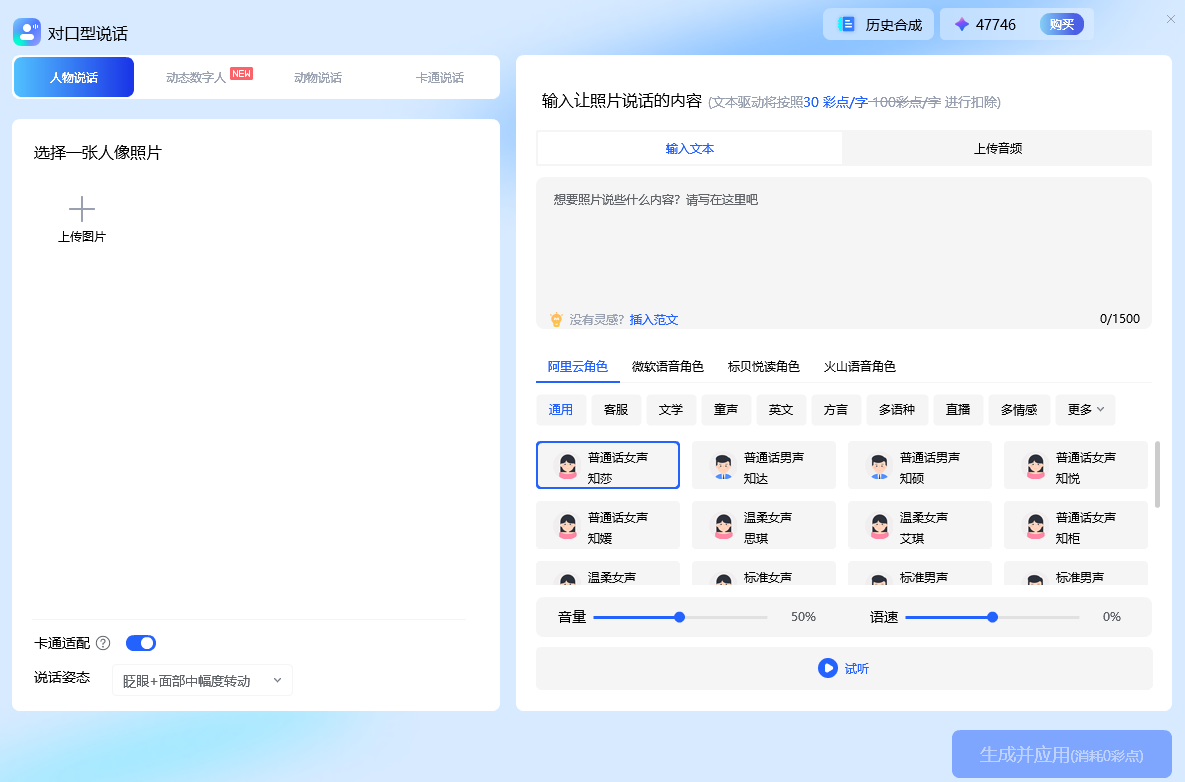
Task: Select the 普通话男声知硕 voice avatar
Action: 878,465
